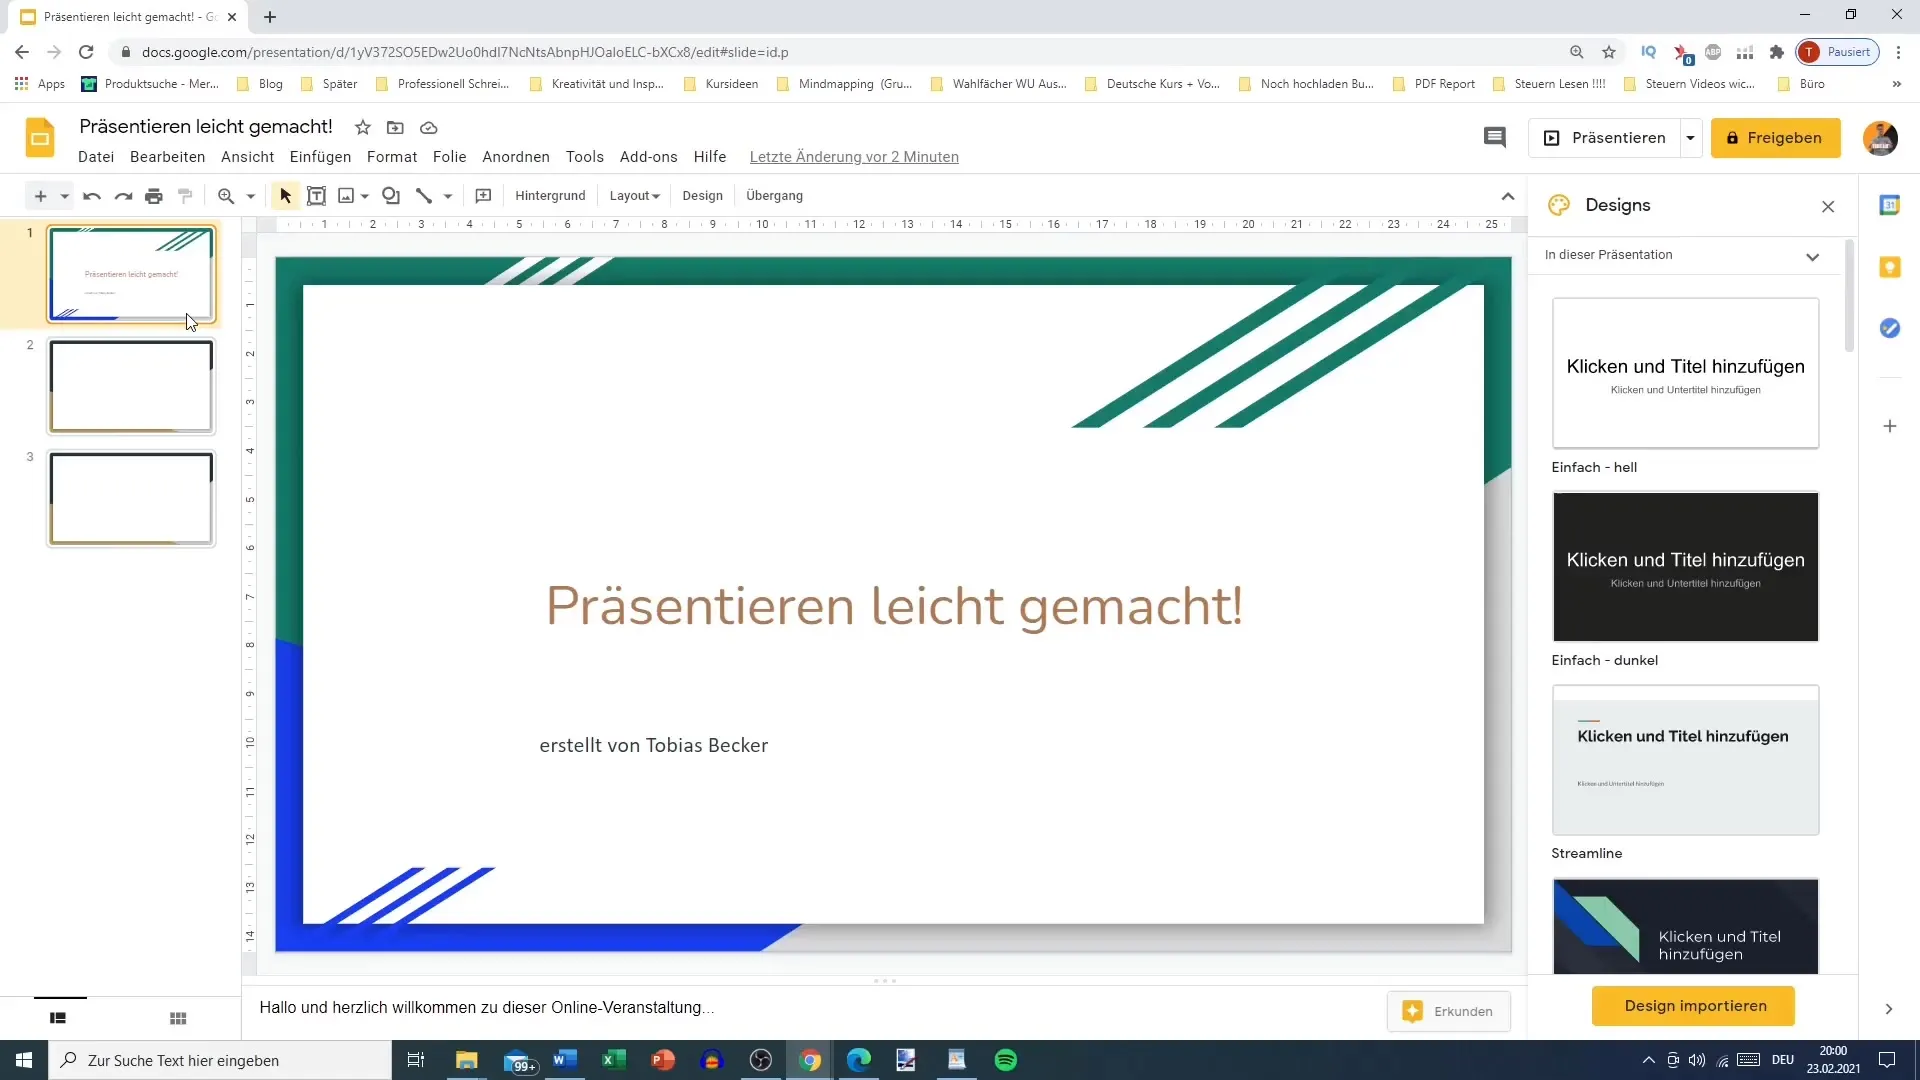The width and height of the screenshot is (1920, 1080).
Task: Click the print icon in toolbar
Action: click(154, 196)
